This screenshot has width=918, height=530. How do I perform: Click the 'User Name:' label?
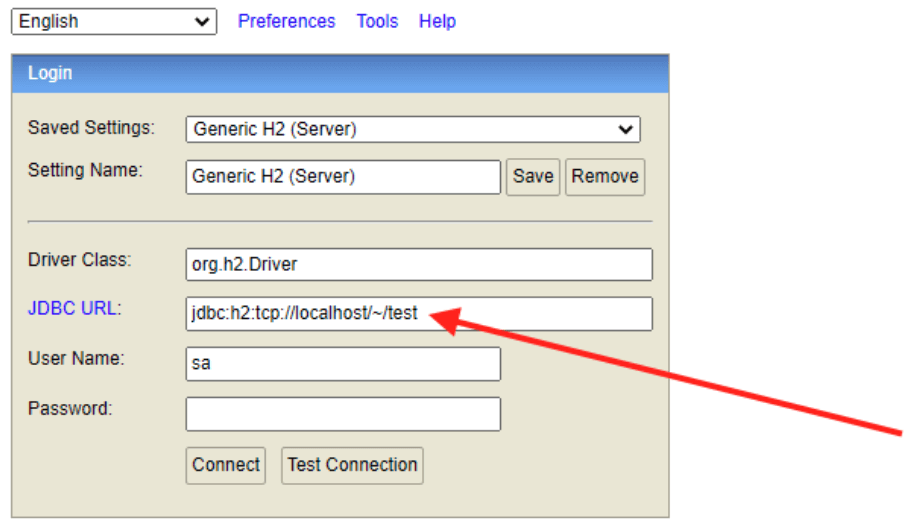click(76, 358)
